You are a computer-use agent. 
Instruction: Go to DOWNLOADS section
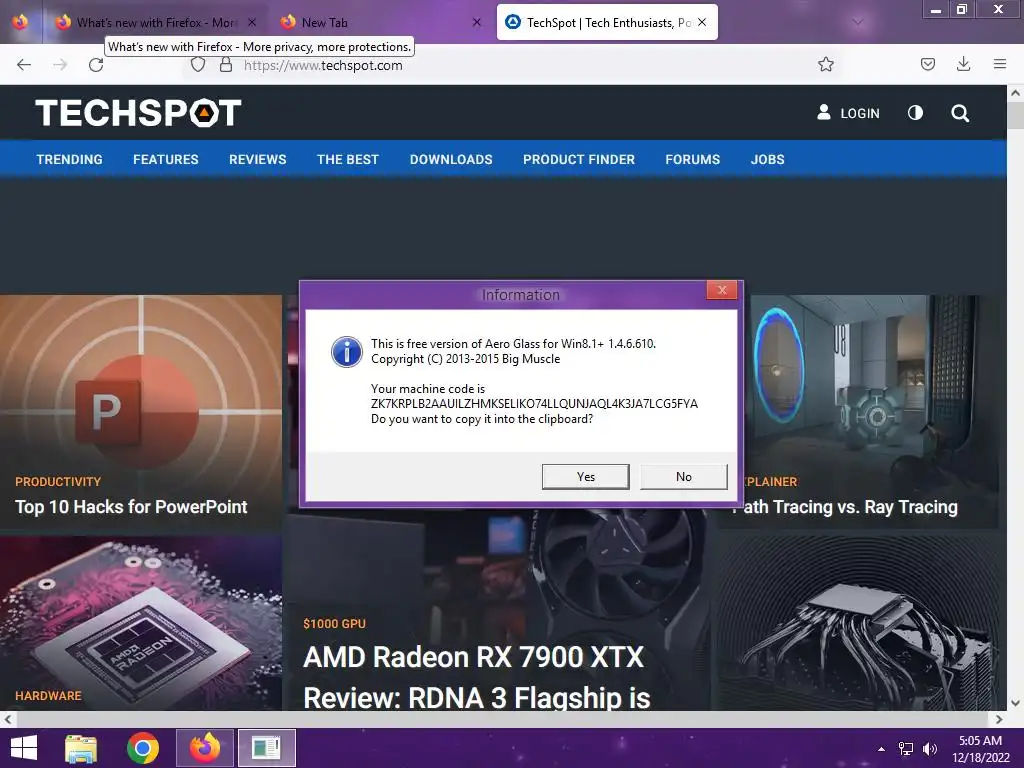click(x=451, y=159)
